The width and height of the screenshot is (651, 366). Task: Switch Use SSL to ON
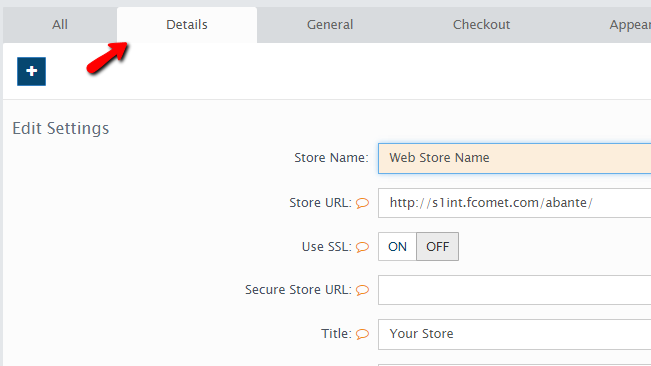[x=397, y=246]
